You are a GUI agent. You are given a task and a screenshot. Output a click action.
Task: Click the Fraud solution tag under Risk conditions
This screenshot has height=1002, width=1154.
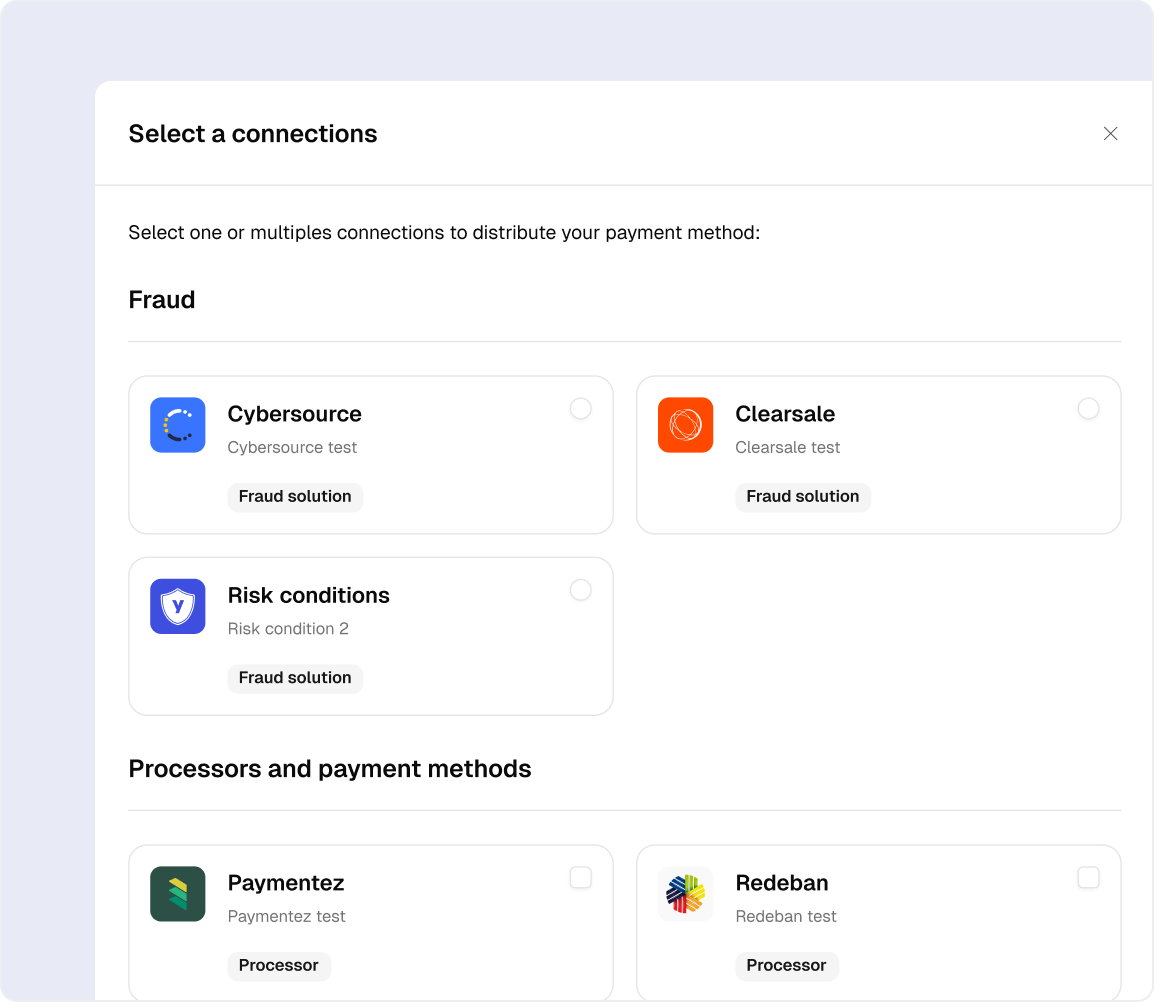coord(295,678)
